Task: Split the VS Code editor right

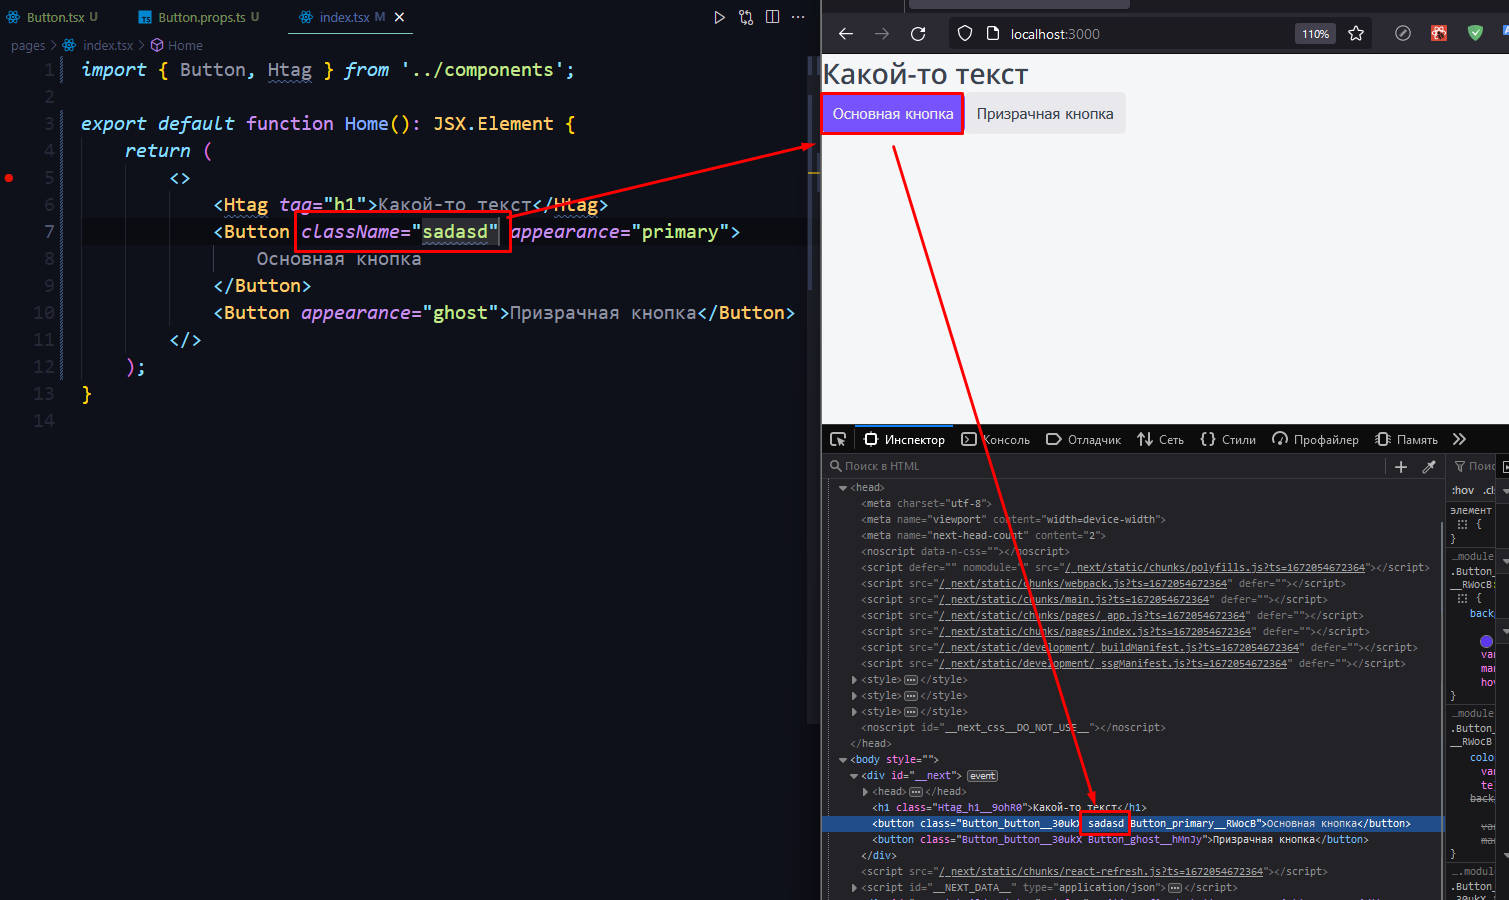Action: coord(772,17)
